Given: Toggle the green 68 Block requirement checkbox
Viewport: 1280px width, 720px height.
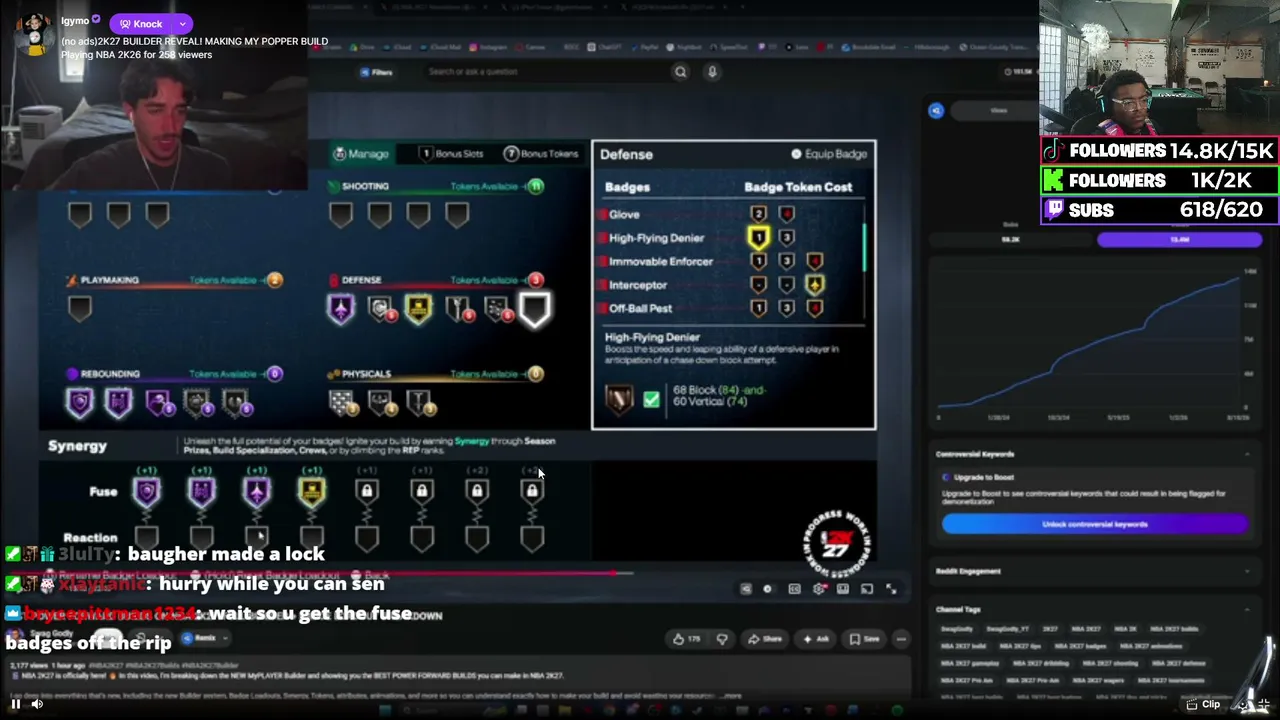Looking at the screenshot, I should click(x=651, y=400).
